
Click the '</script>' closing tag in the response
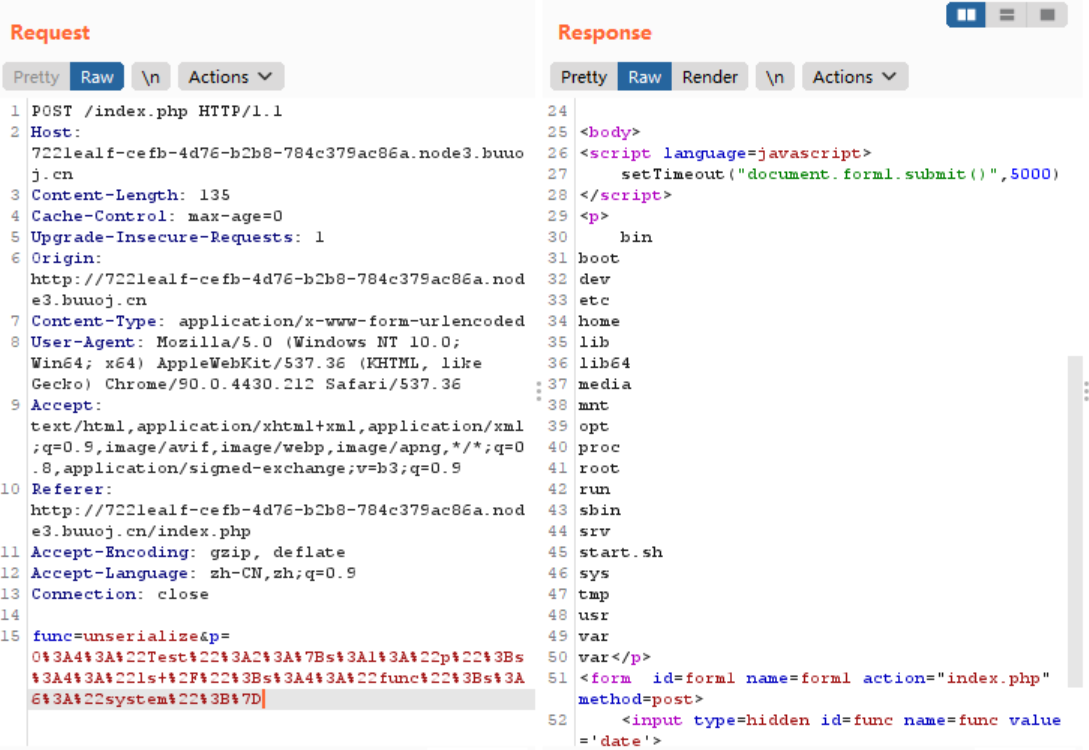click(x=626, y=195)
